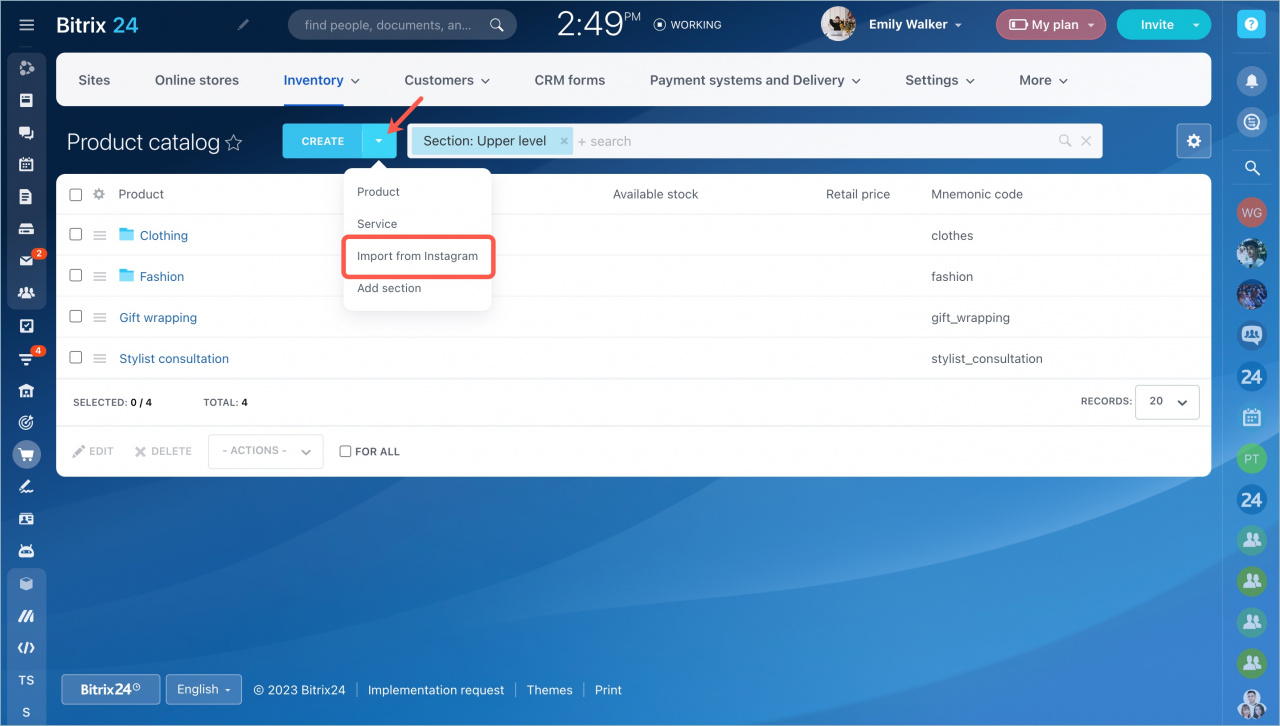Open the calendar icon in right panel
Image resolution: width=1280 pixels, height=726 pixels.
coord(1252,417)
